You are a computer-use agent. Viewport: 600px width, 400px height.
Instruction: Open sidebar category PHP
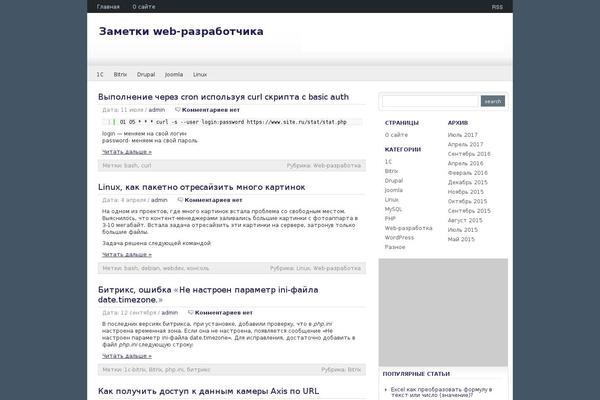tap(390, 219)
